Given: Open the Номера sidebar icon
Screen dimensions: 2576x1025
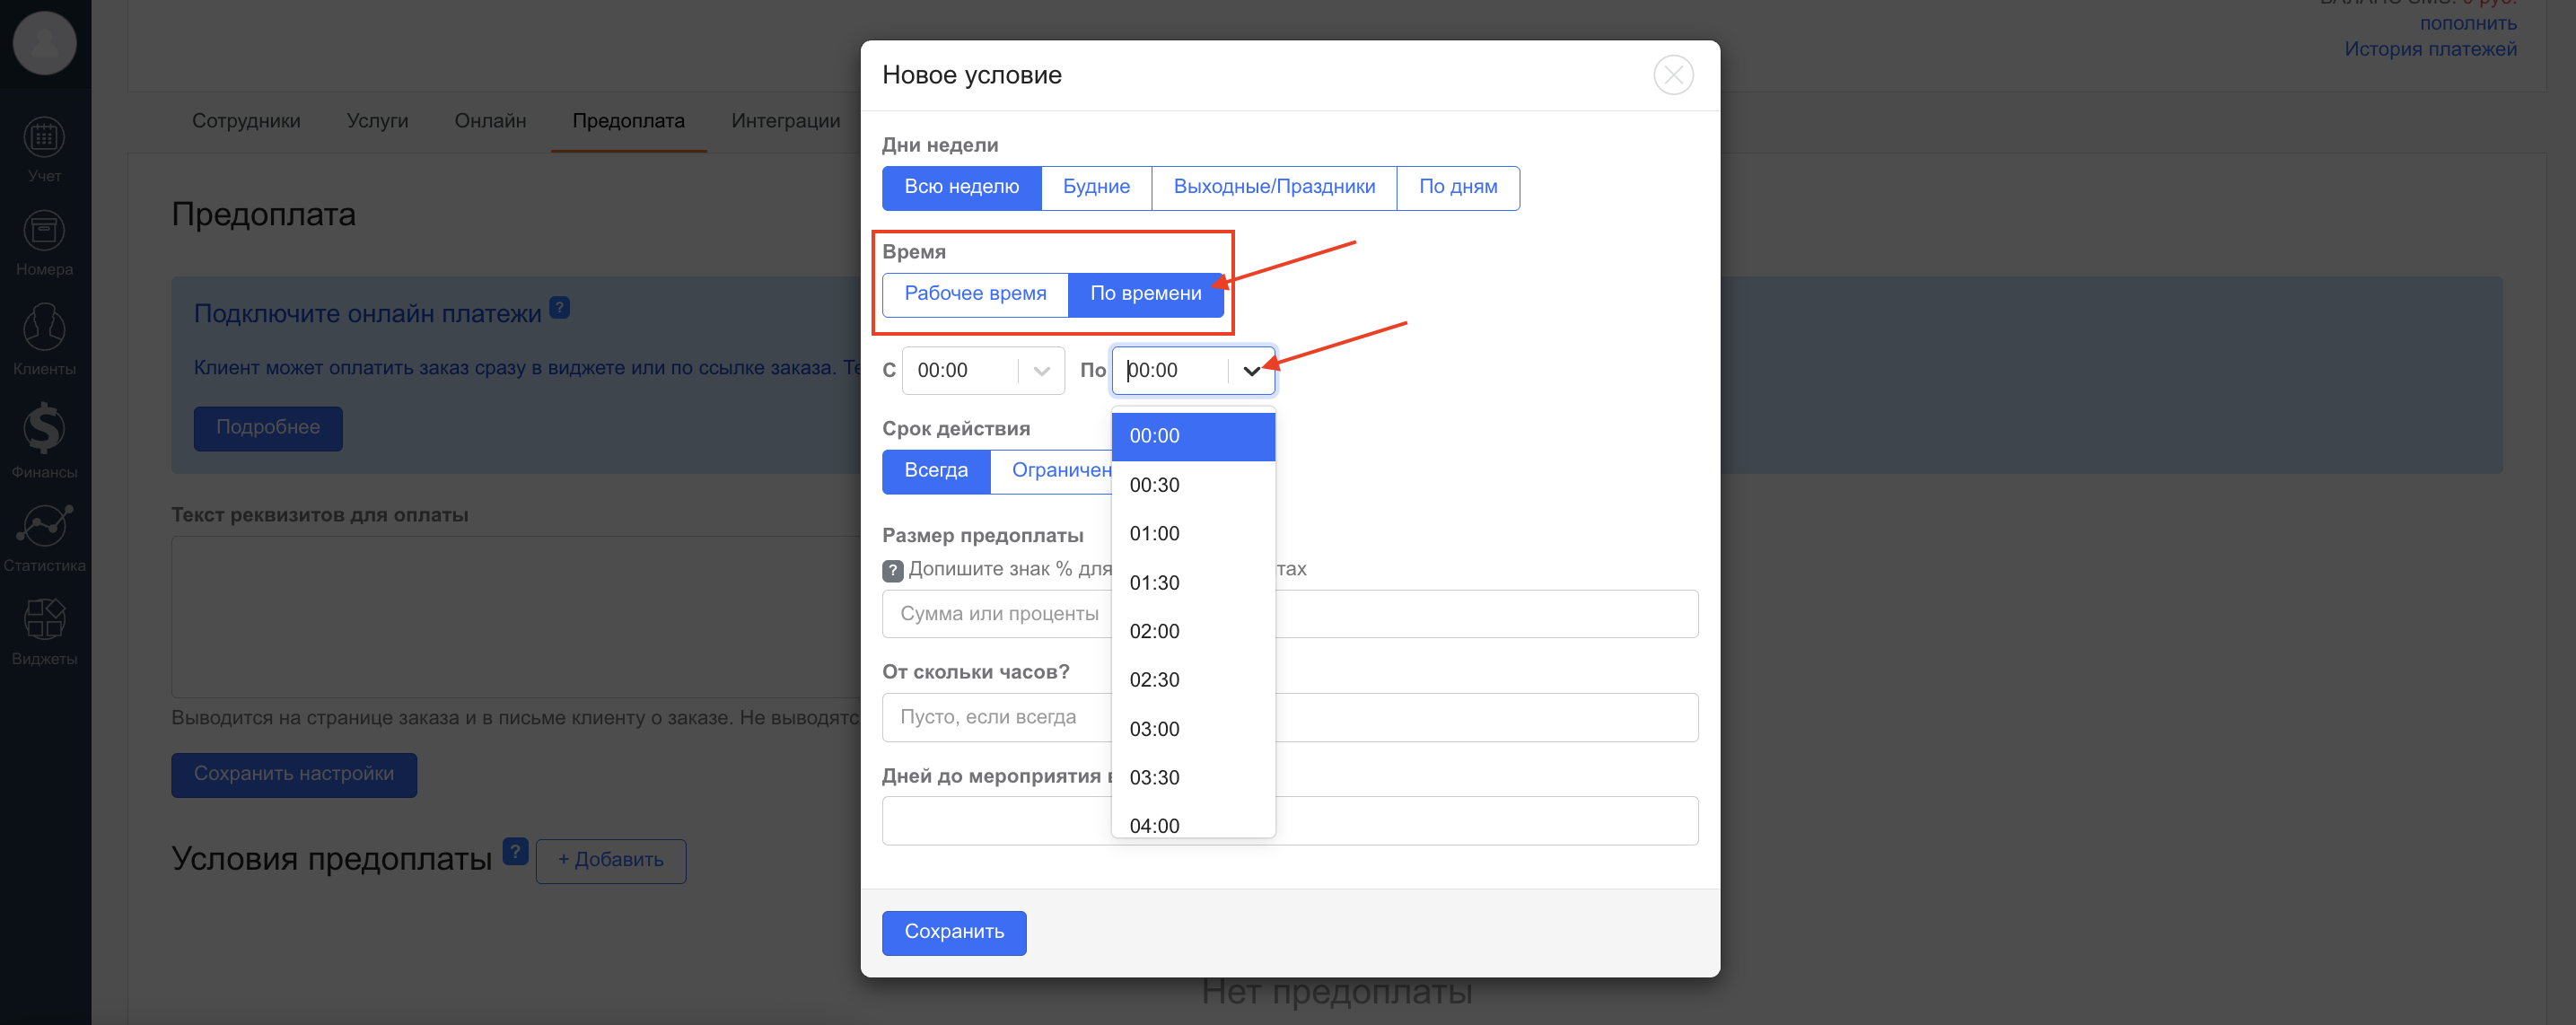Looking at the screenshot, I should 44,232.
